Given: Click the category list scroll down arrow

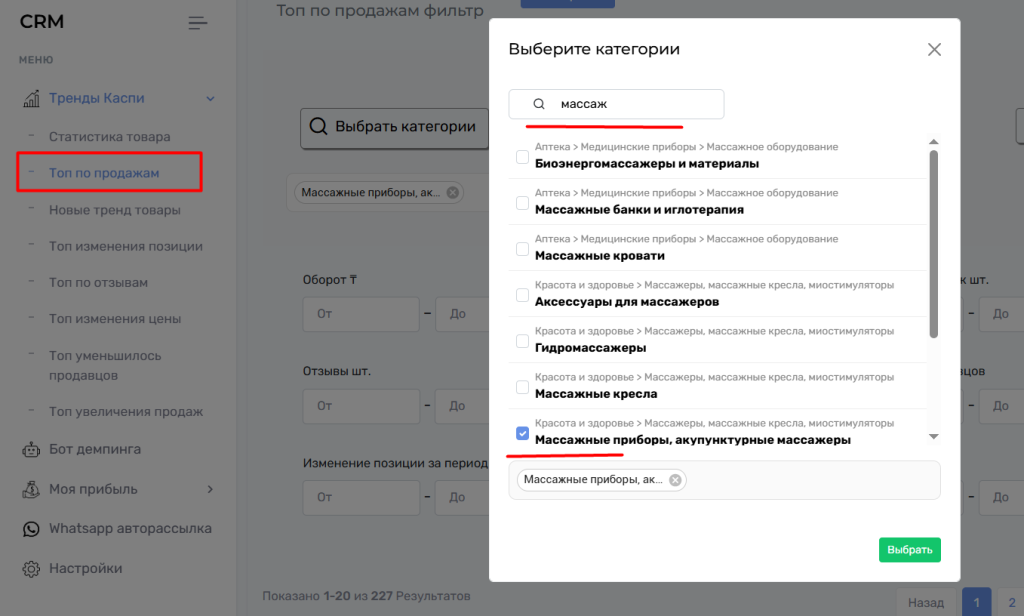Looking at the screenshot, I should pyautogui.click(x=934, y=436).
